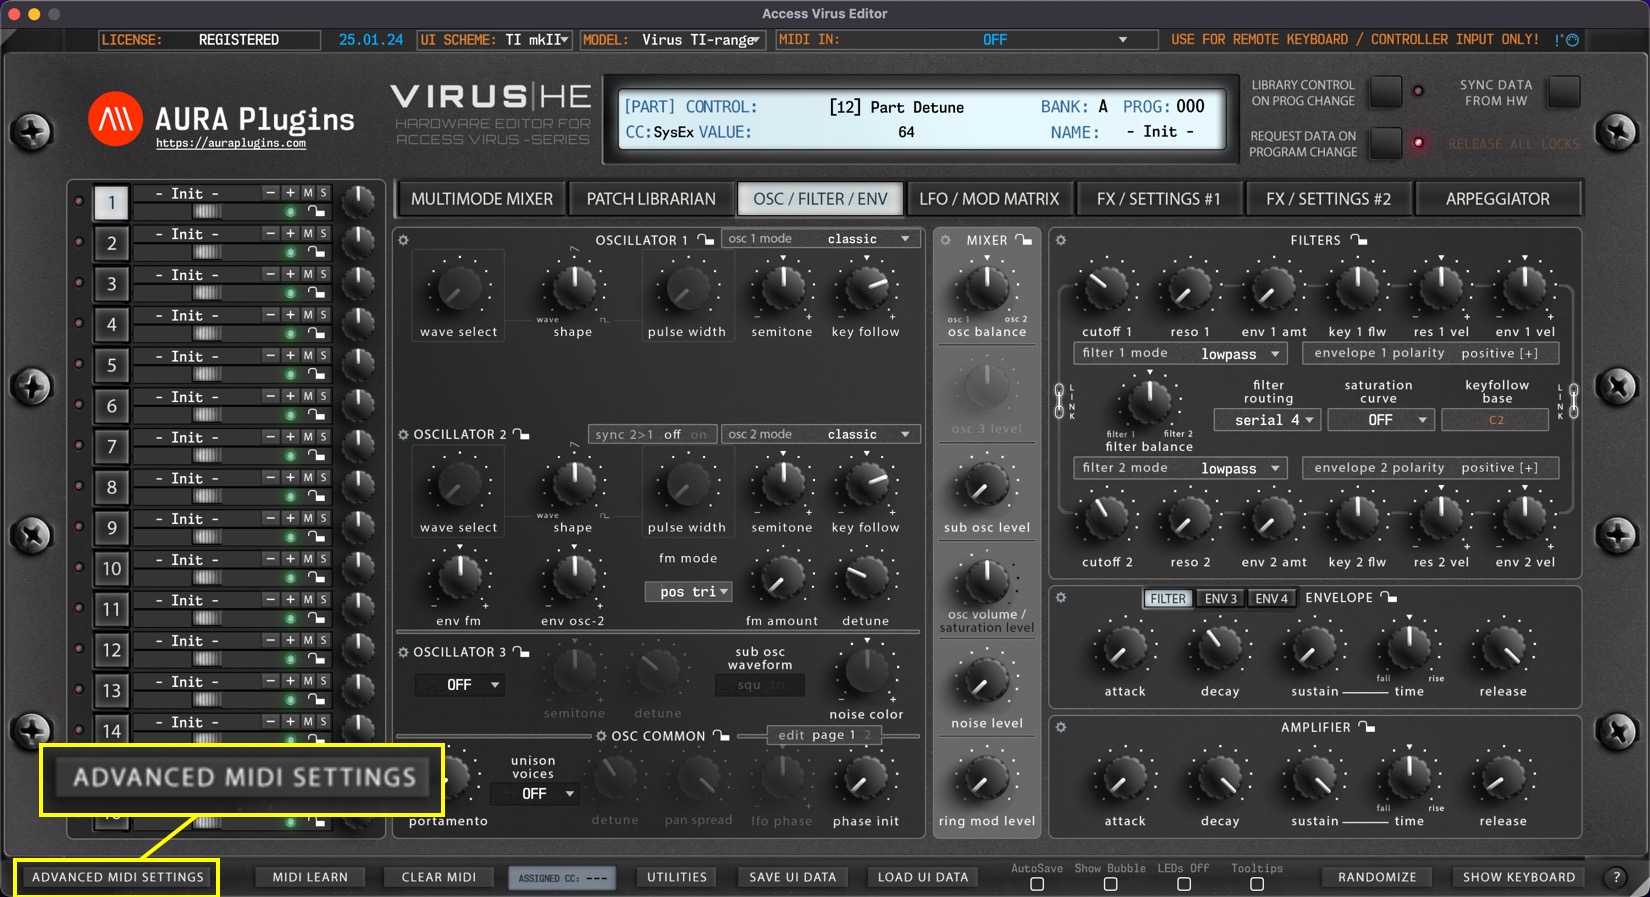Click the Filters section lock icon

click(1358, 240)
